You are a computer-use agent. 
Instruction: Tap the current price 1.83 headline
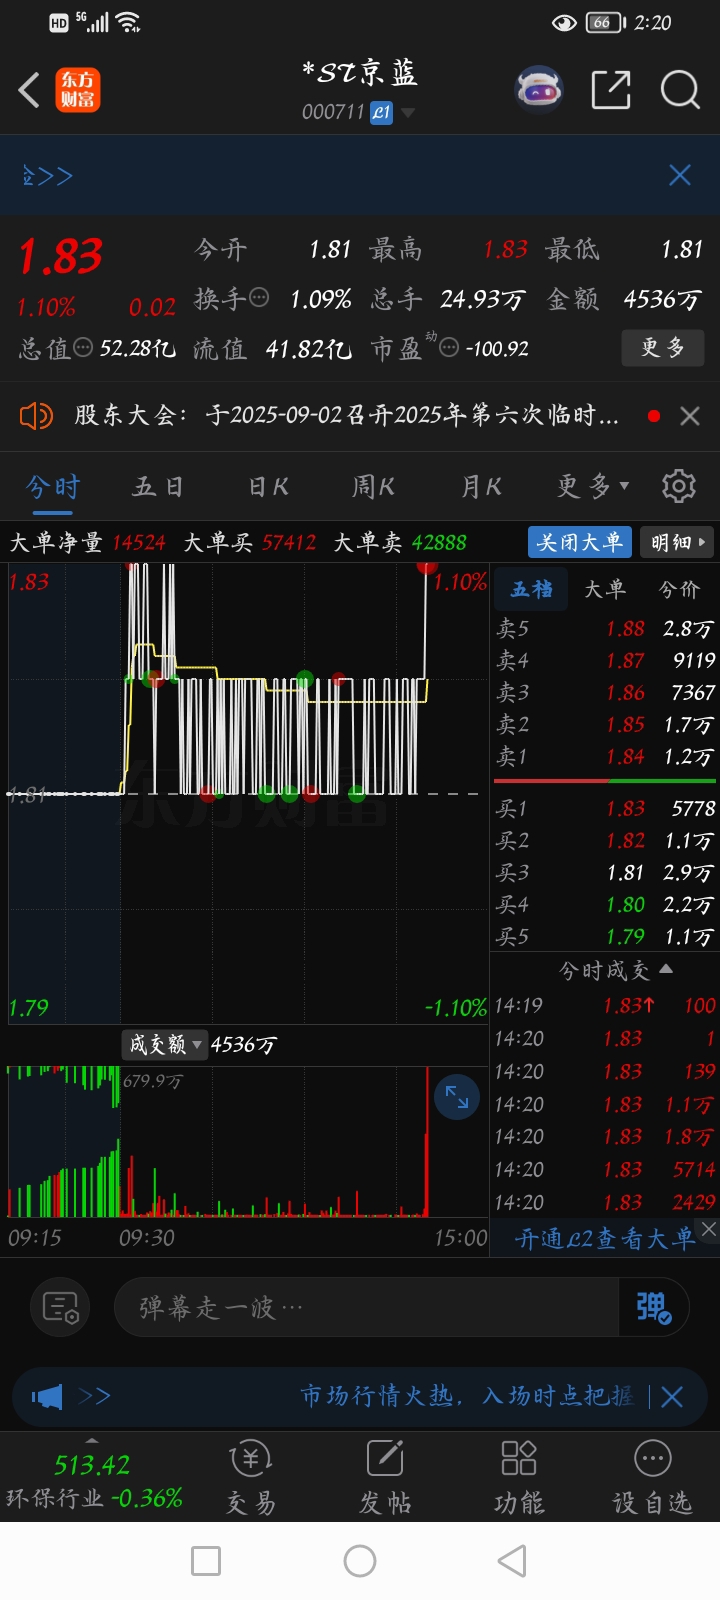click(60, 257)
